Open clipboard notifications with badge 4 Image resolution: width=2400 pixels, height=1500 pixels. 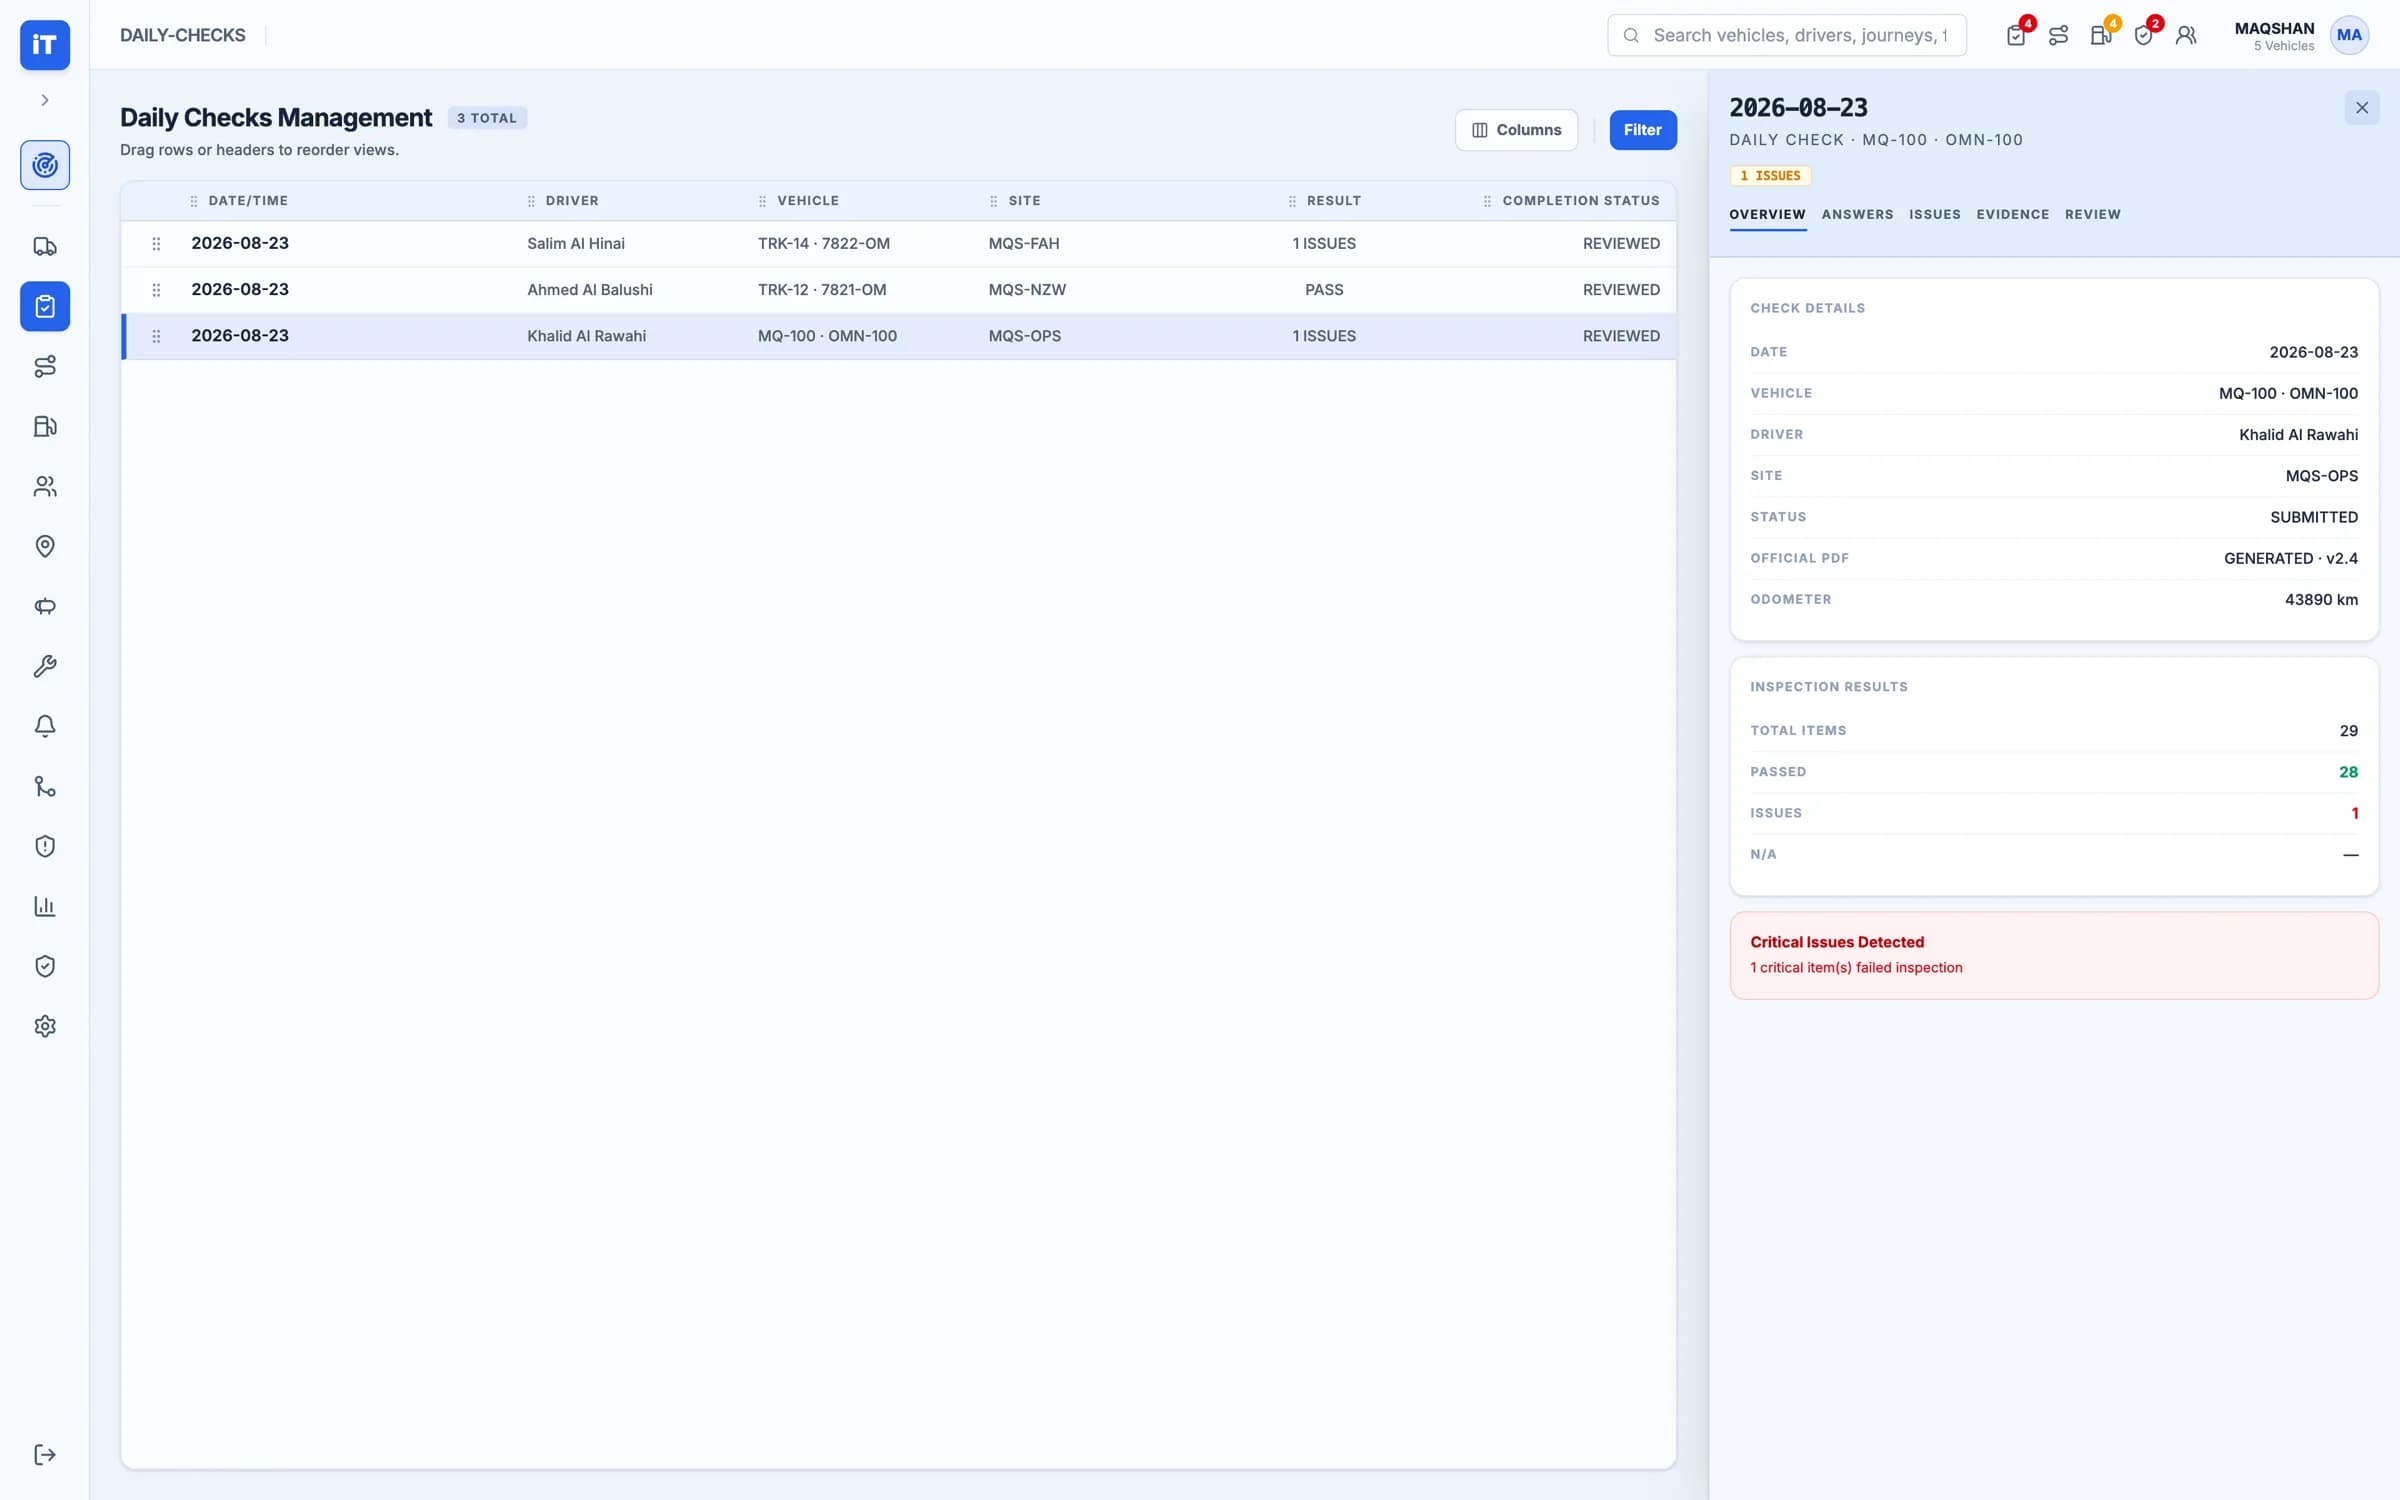2016,35
